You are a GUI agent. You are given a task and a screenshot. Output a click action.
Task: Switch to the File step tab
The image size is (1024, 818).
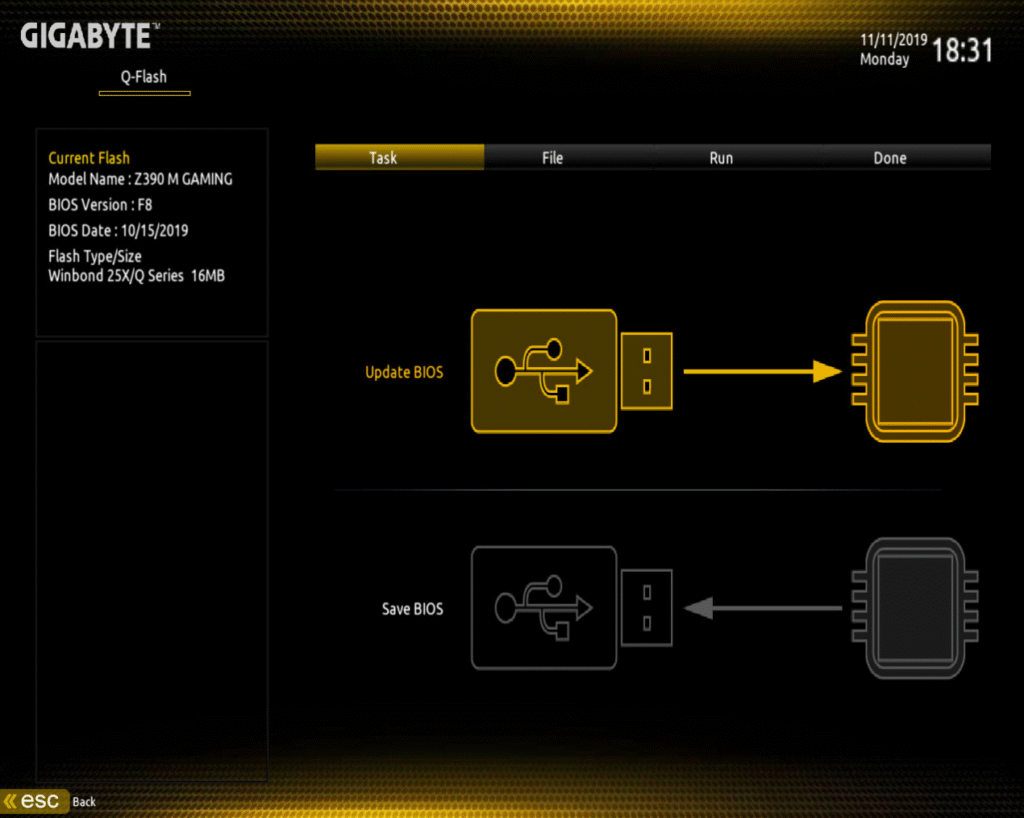pos(552,158)
